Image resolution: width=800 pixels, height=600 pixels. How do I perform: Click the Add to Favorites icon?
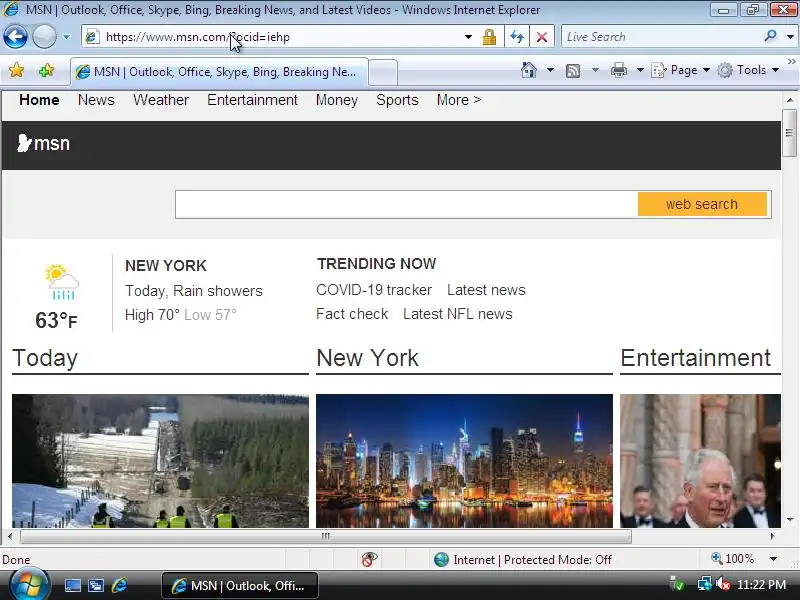click(x=46, y=70)
